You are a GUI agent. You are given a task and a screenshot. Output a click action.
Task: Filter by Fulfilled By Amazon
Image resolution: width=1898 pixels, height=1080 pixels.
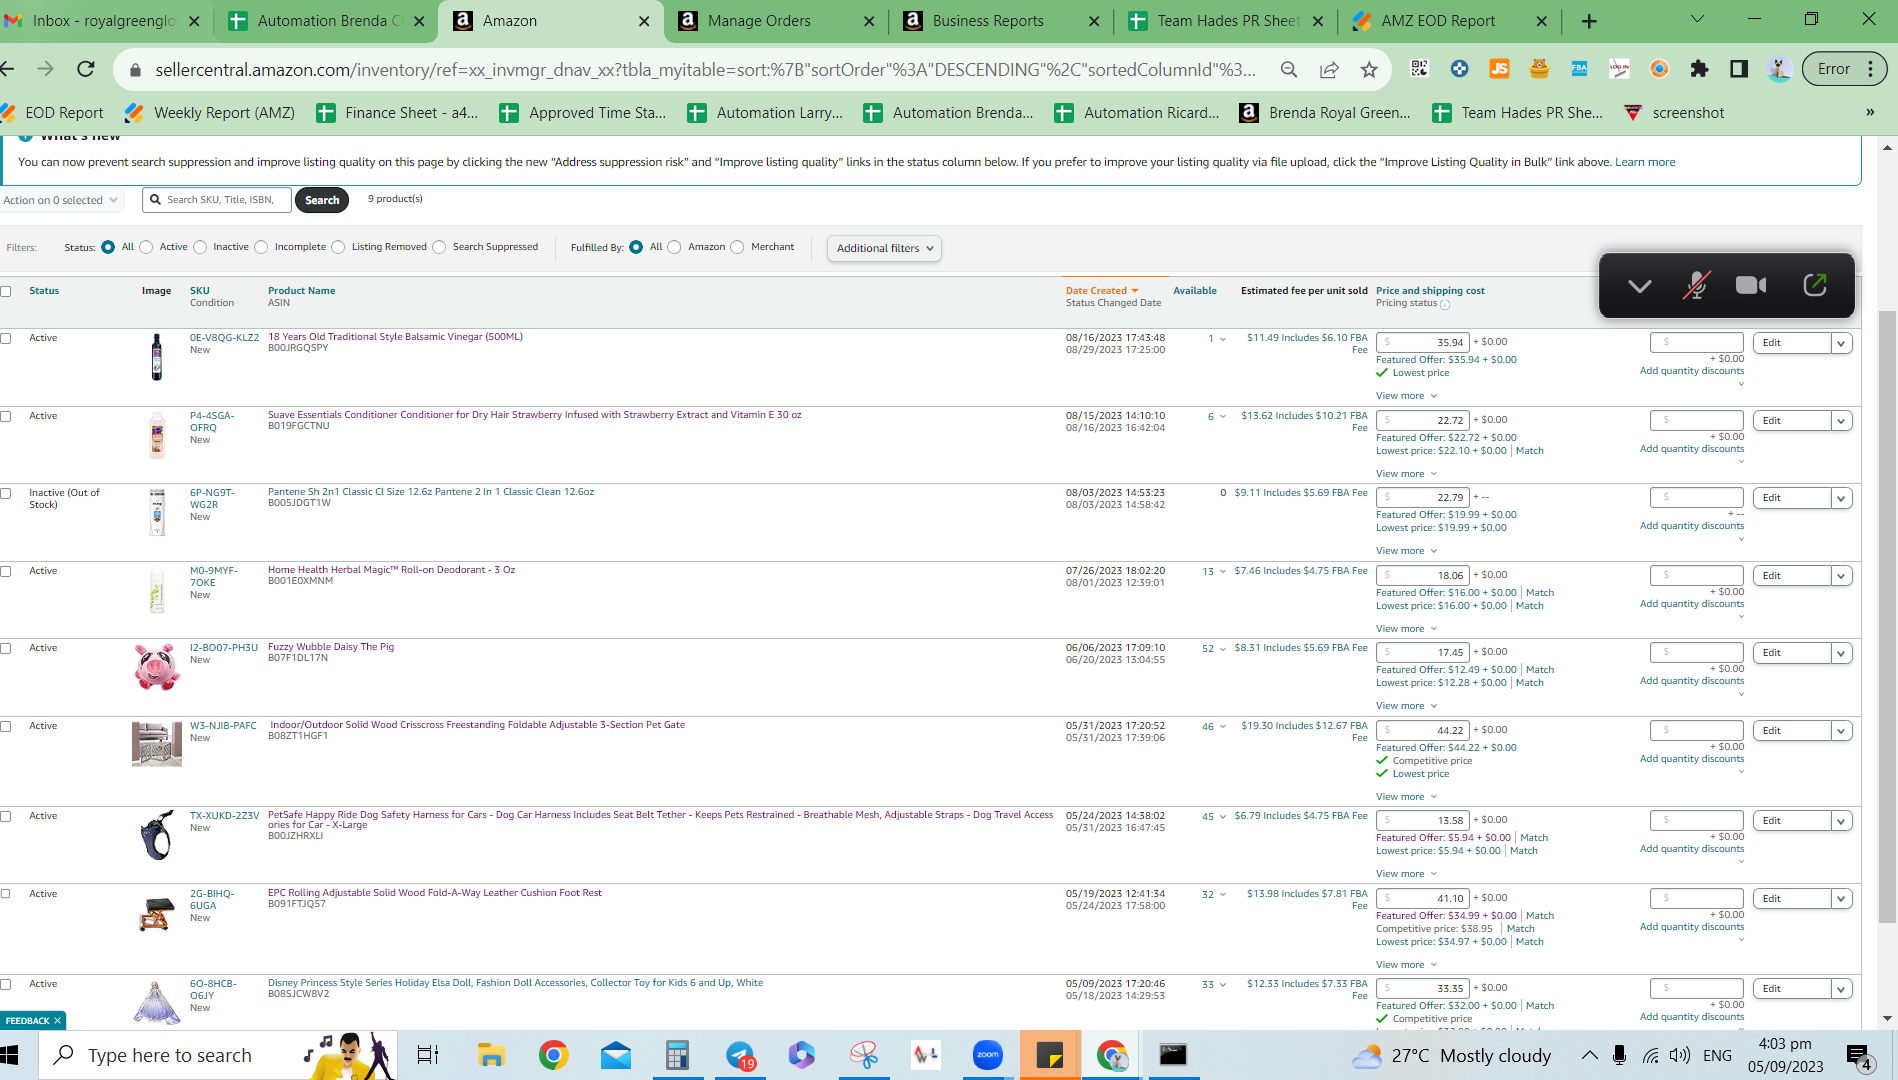tap(675, 247)
